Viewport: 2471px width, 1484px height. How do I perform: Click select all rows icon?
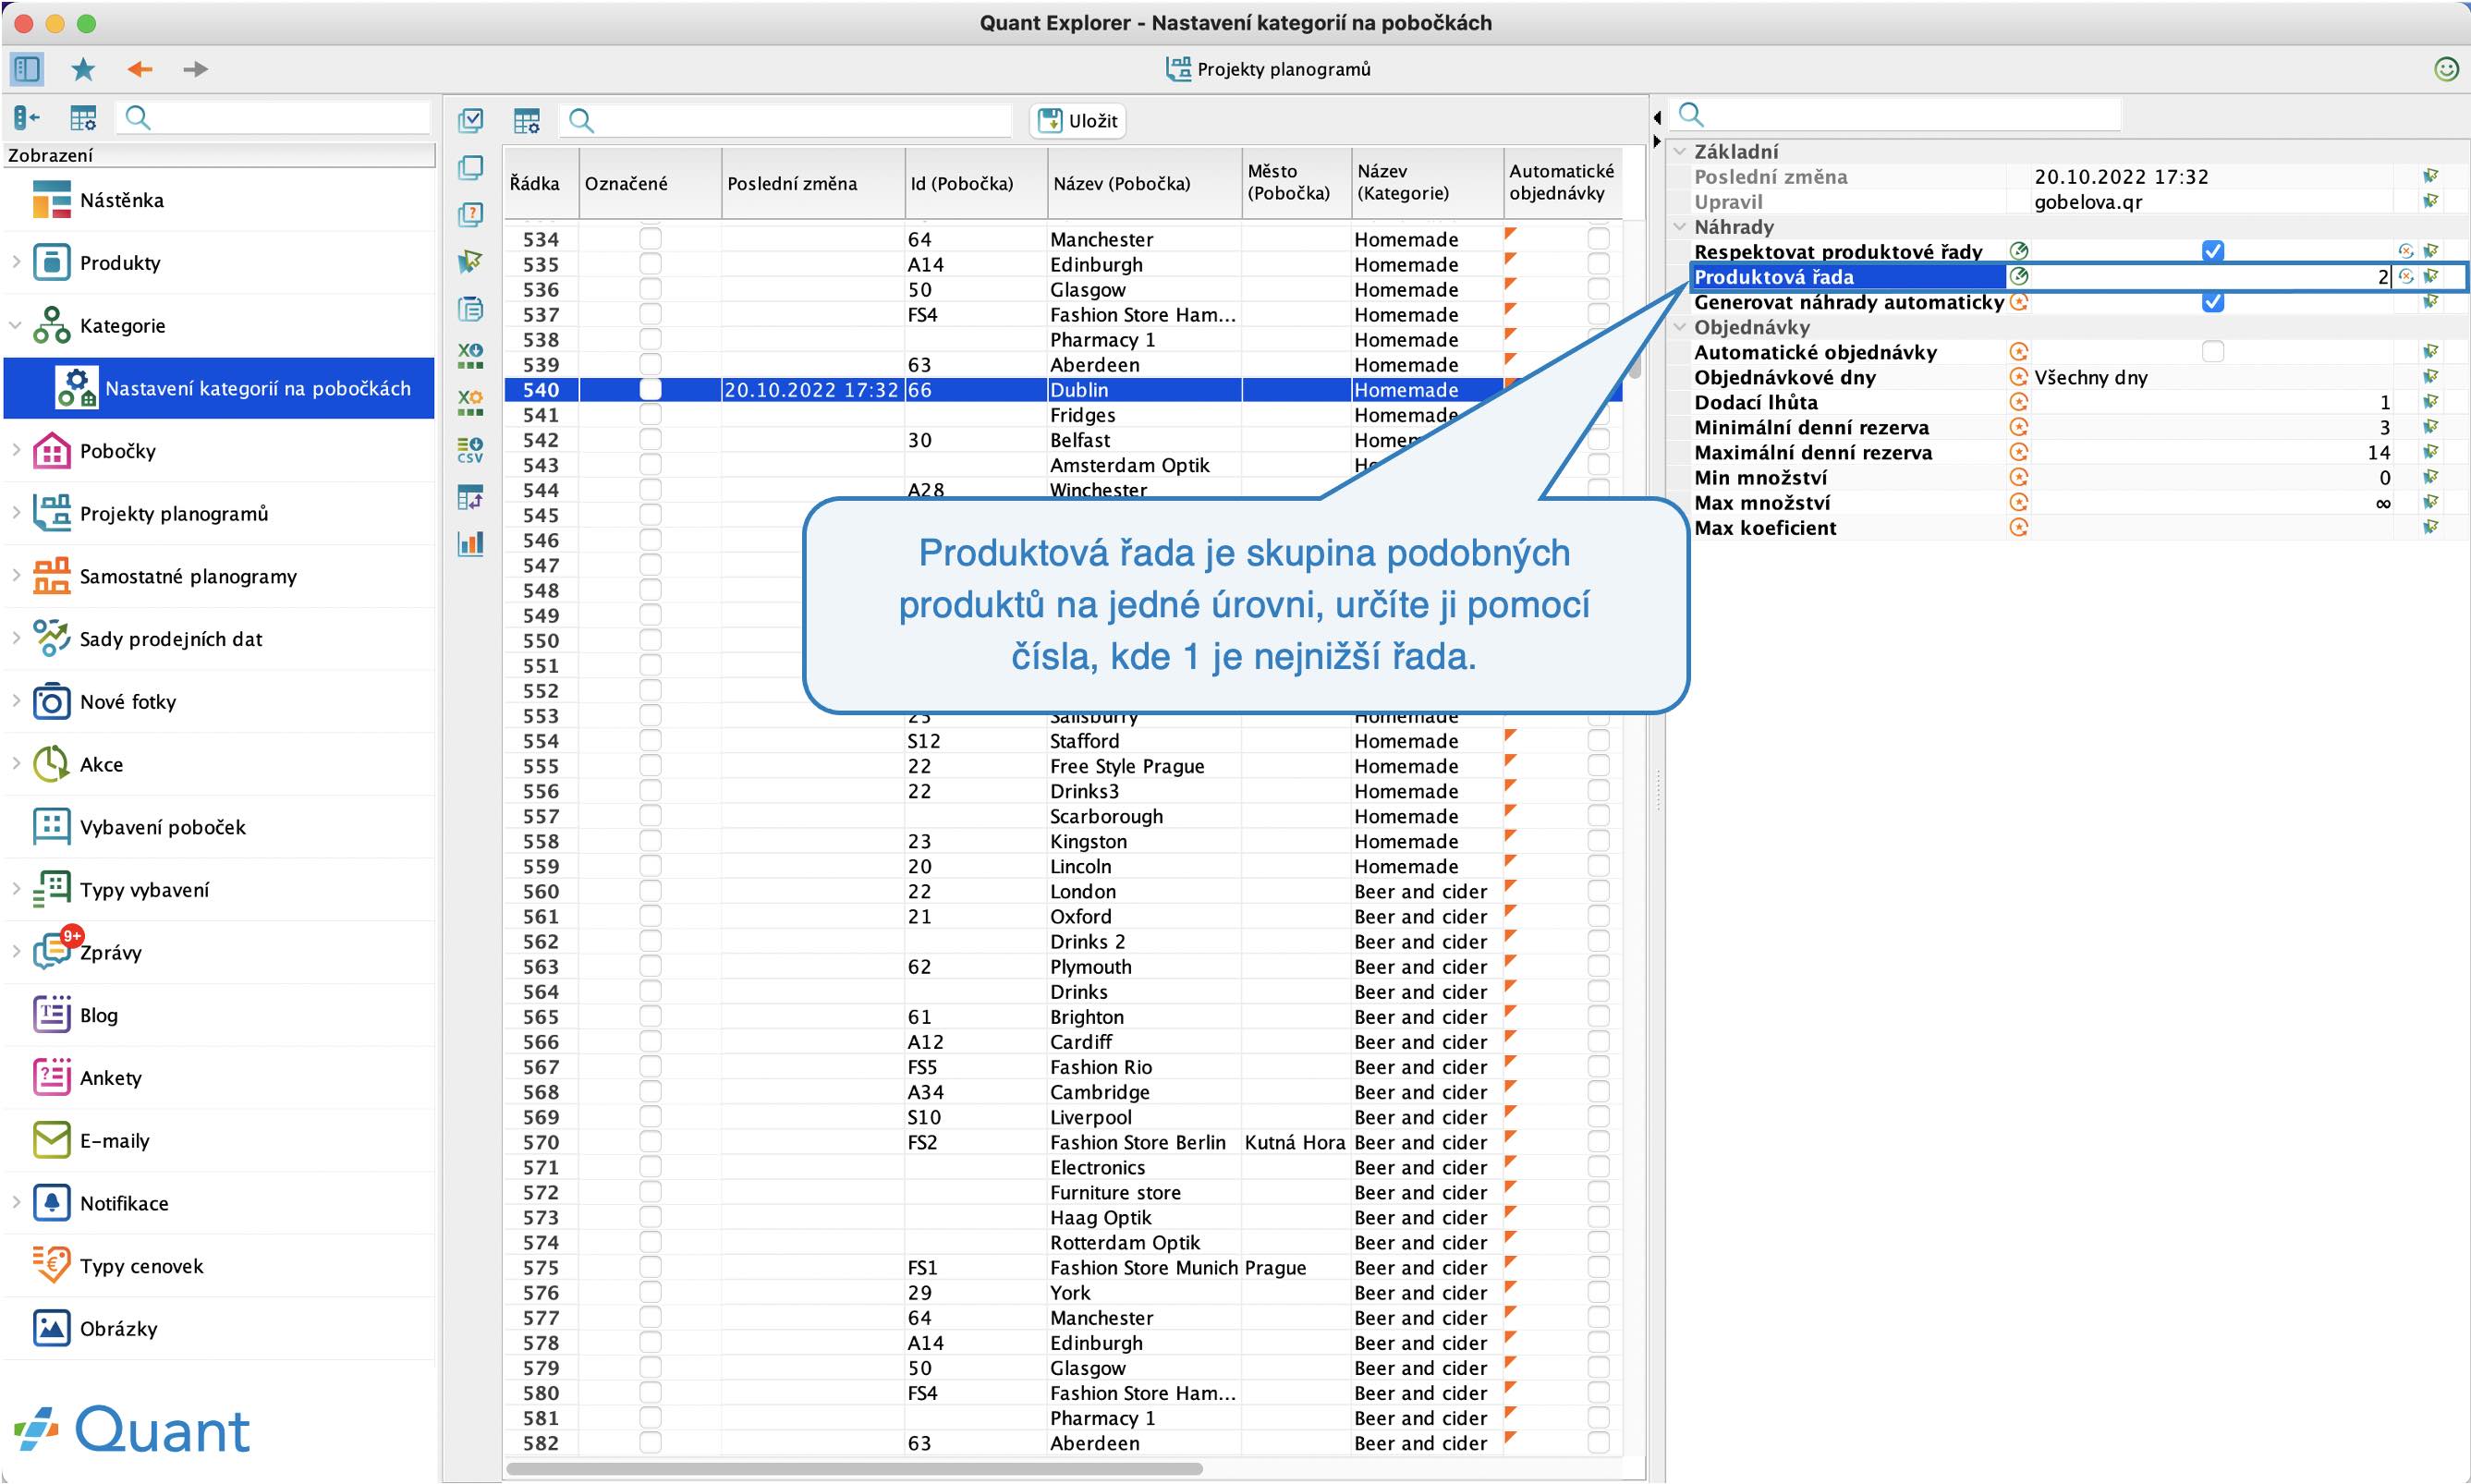[470, 121]
